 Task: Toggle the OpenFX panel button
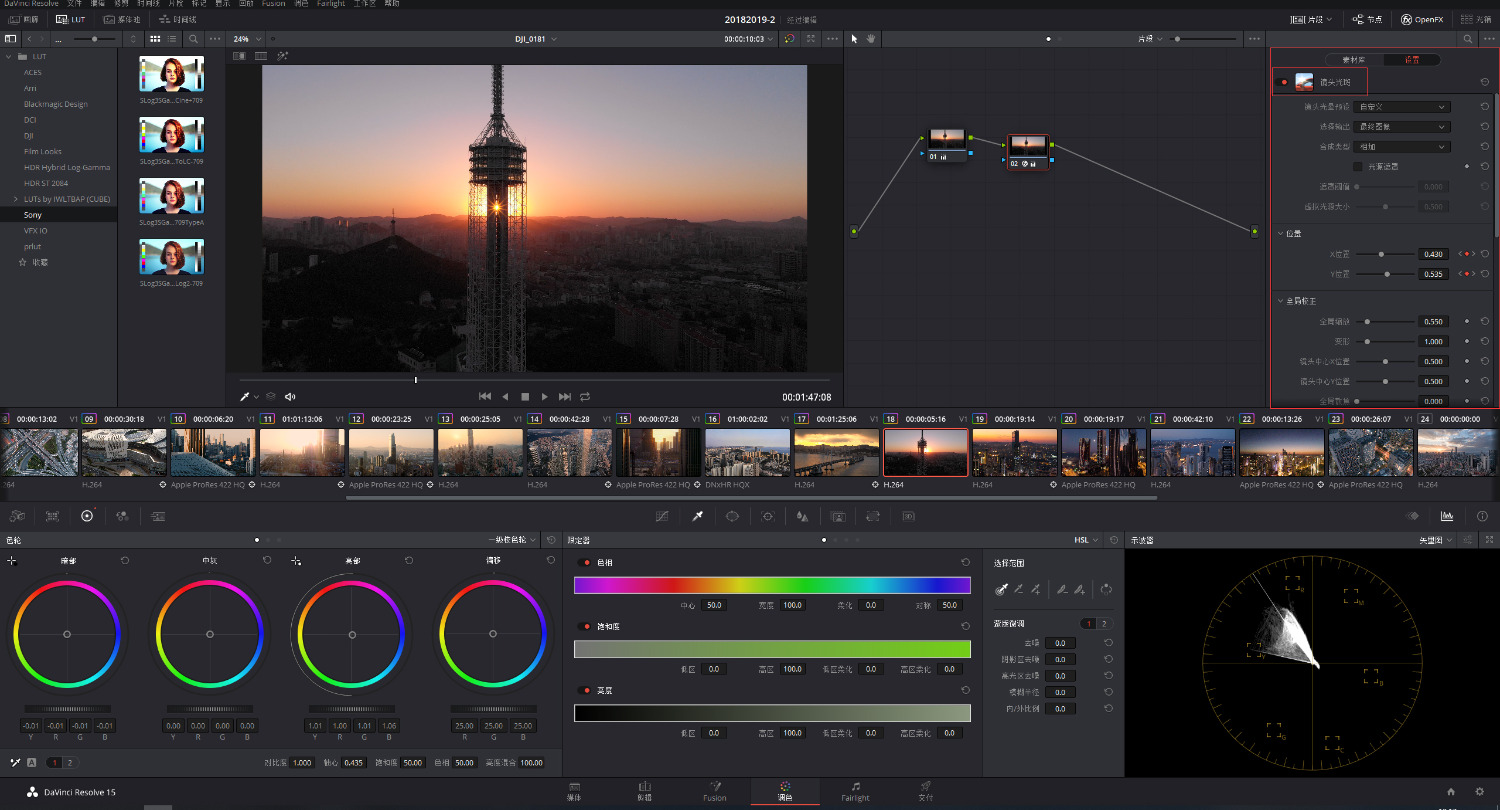(x=1421, y=19)
